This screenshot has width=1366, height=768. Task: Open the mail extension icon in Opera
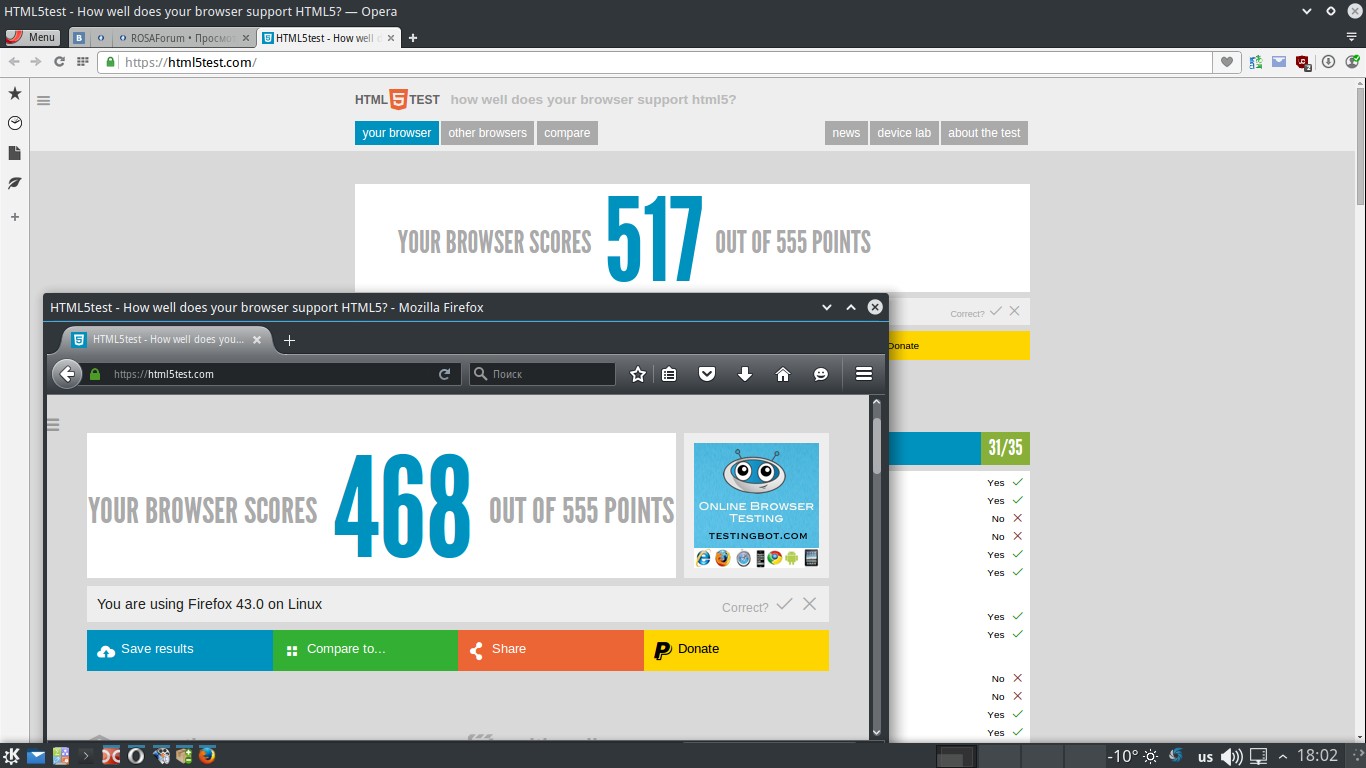[x=1279, y=62]
